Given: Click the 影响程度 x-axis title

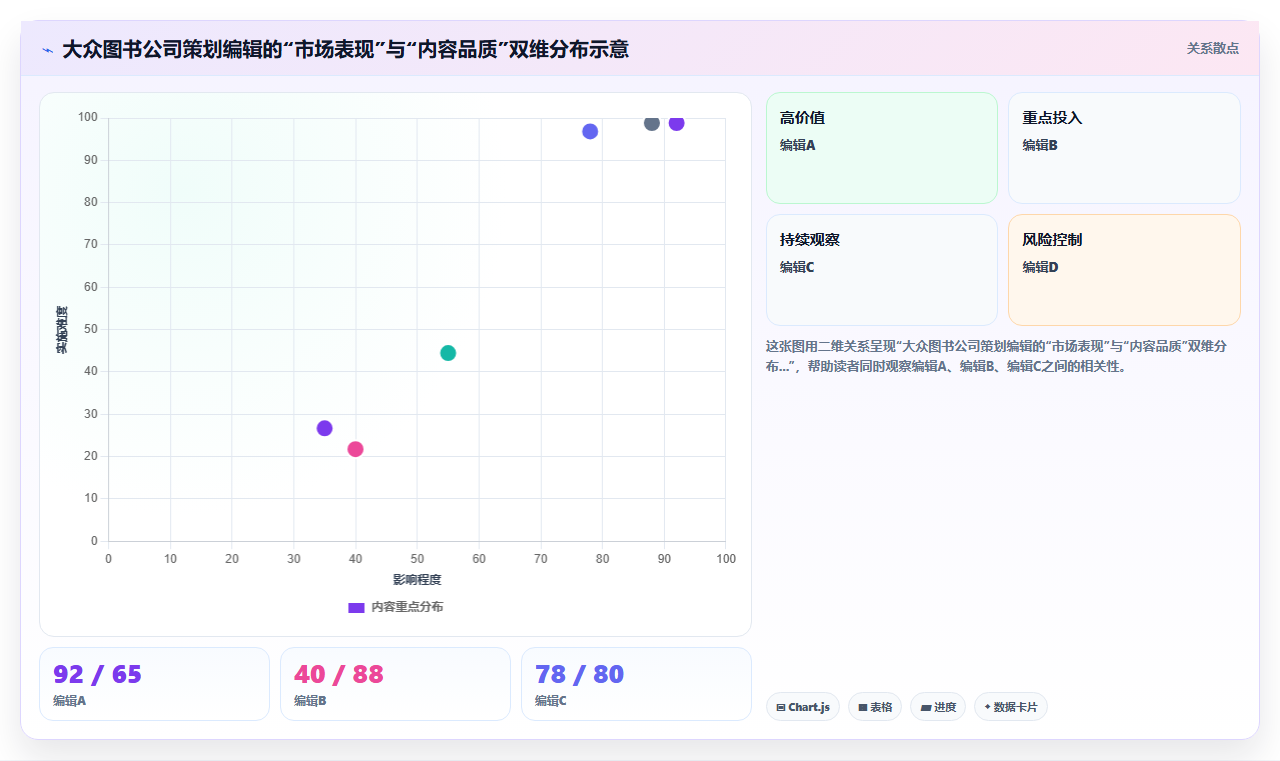Looking at the screenshot, I should tap(417, 580).
